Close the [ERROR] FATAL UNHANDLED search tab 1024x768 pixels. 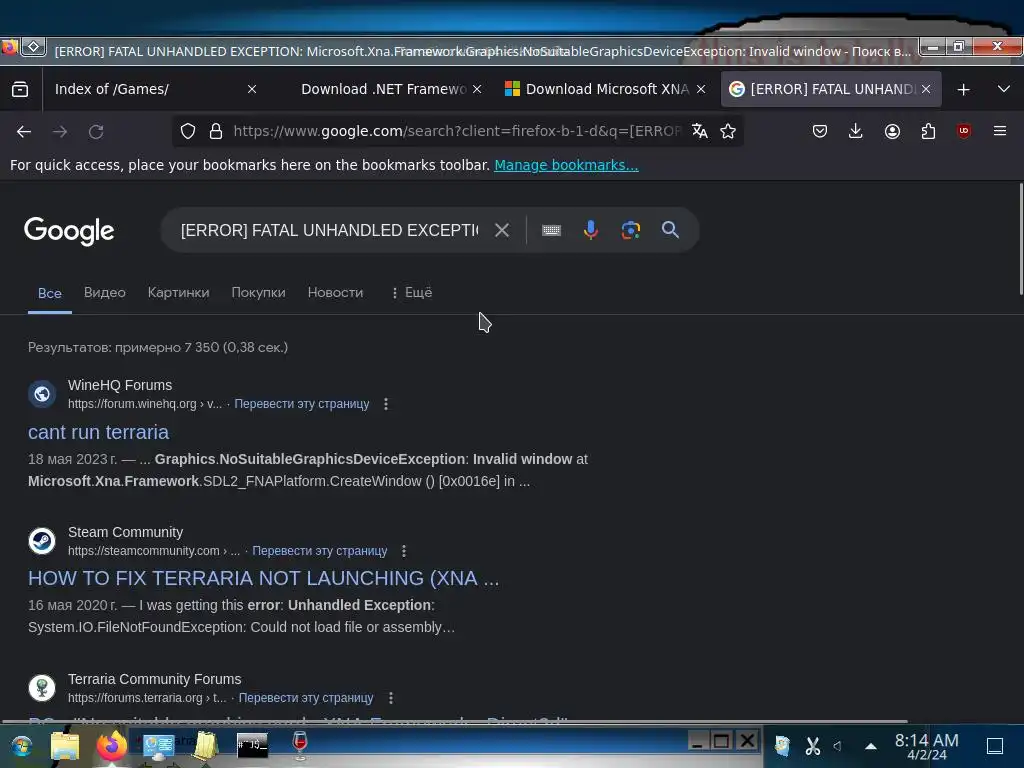pos(926,89)
